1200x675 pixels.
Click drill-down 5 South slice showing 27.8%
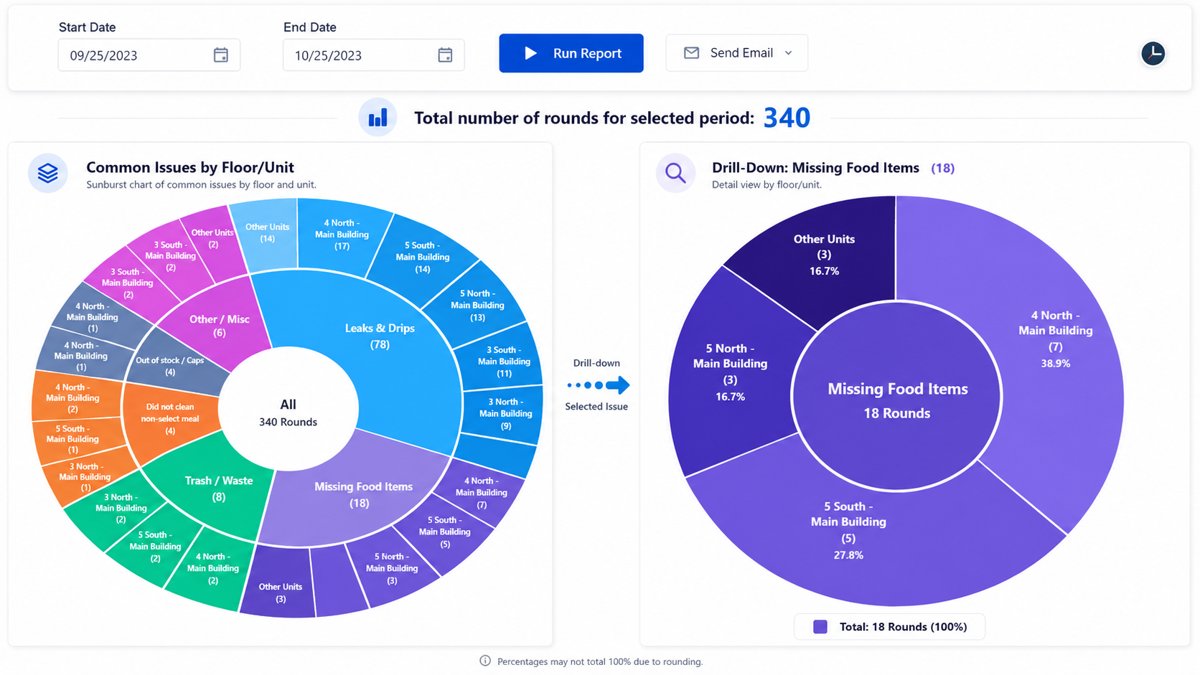point(850,530)
